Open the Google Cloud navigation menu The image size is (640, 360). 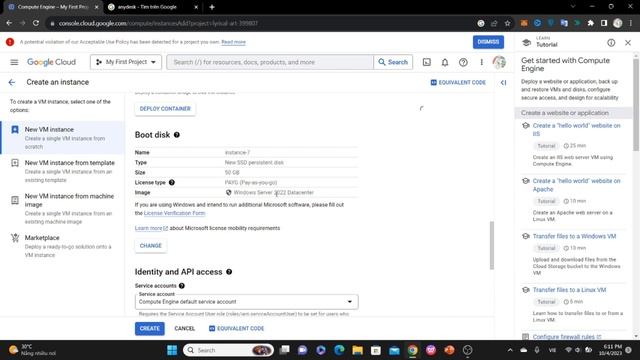(14, 62)
